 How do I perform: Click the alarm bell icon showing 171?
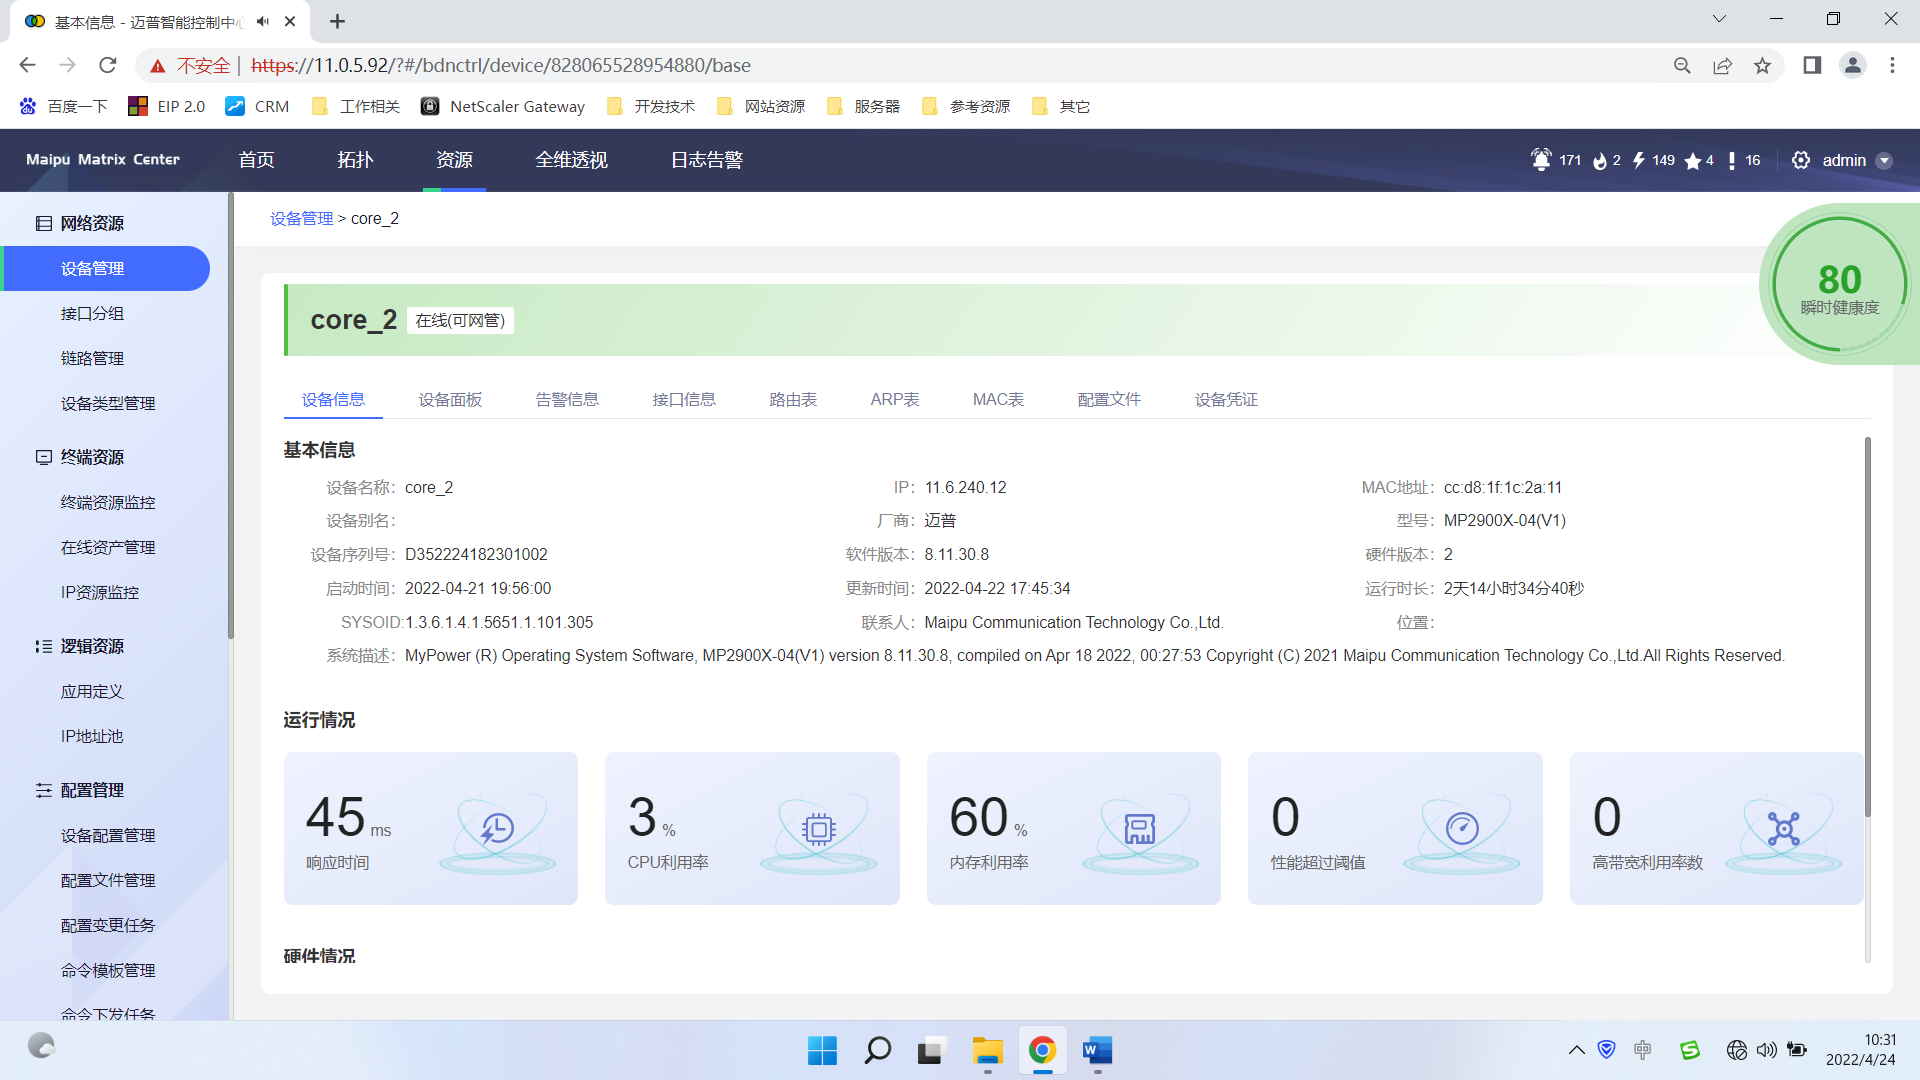click(1541, 160)
